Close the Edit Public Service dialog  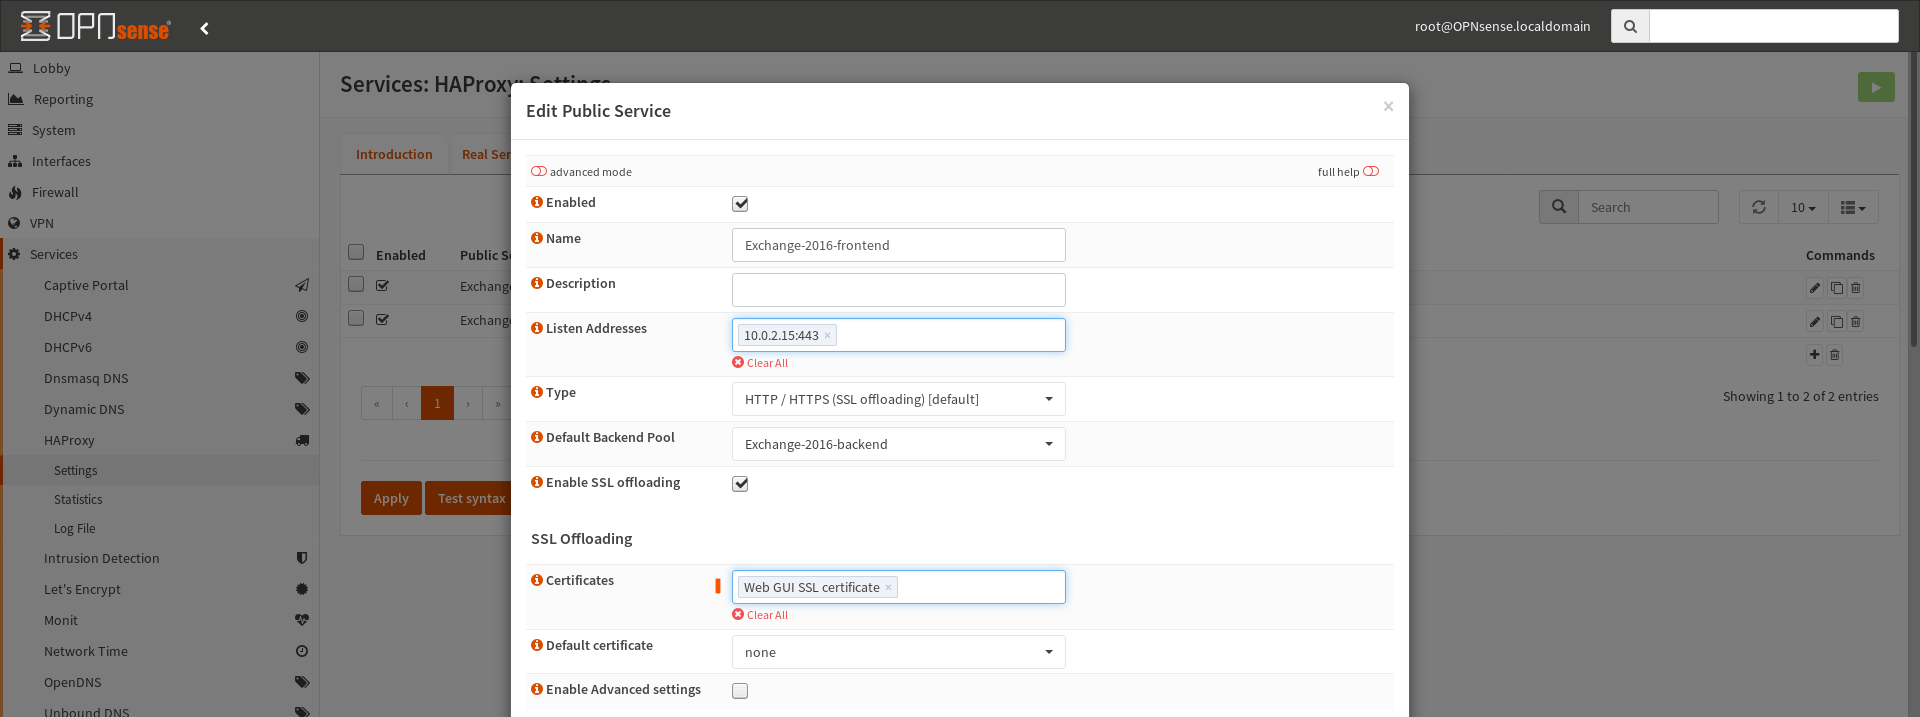pos(1388,106)
